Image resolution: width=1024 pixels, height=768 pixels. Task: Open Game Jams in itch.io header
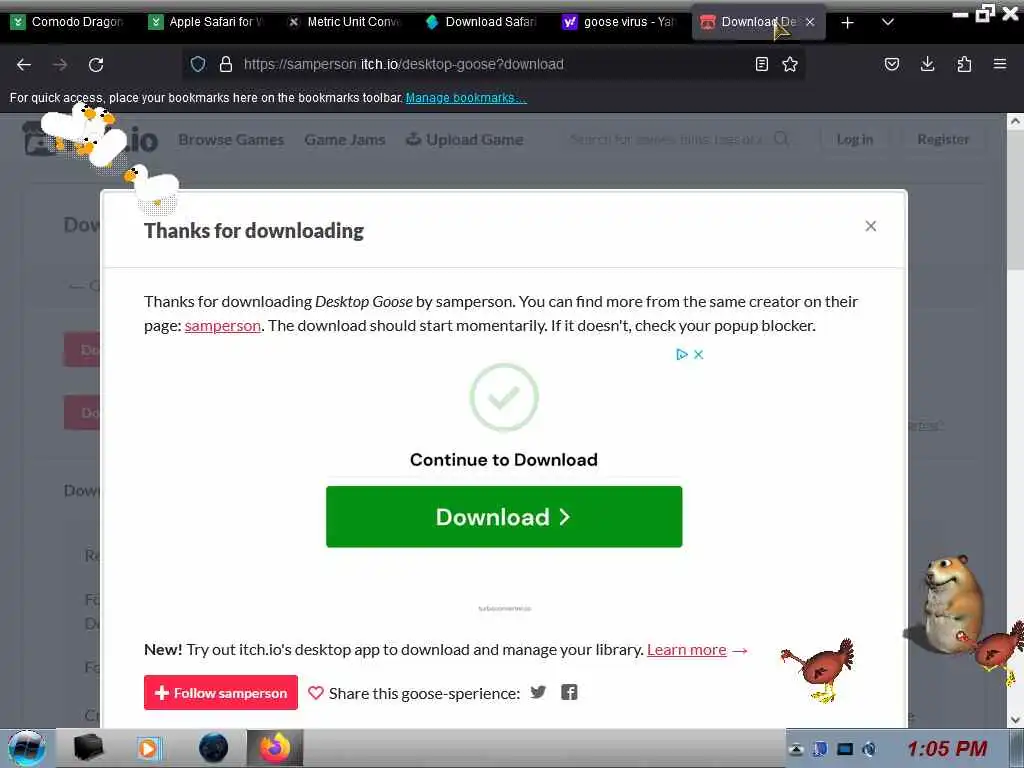345,140
